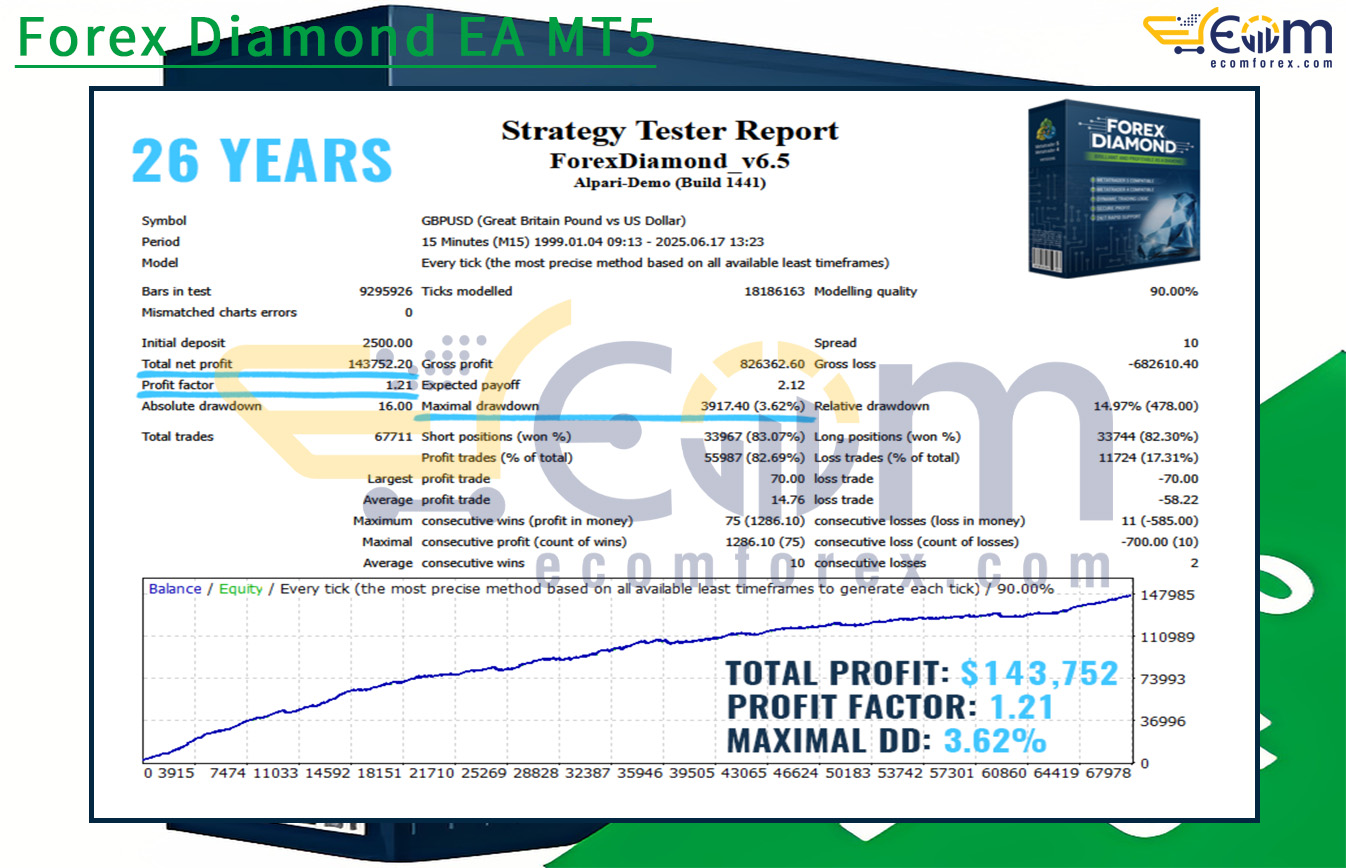Open the Forex Diamond EA MT5 title link
This screenshot has width=1346, height=868.
click(336, 37)
